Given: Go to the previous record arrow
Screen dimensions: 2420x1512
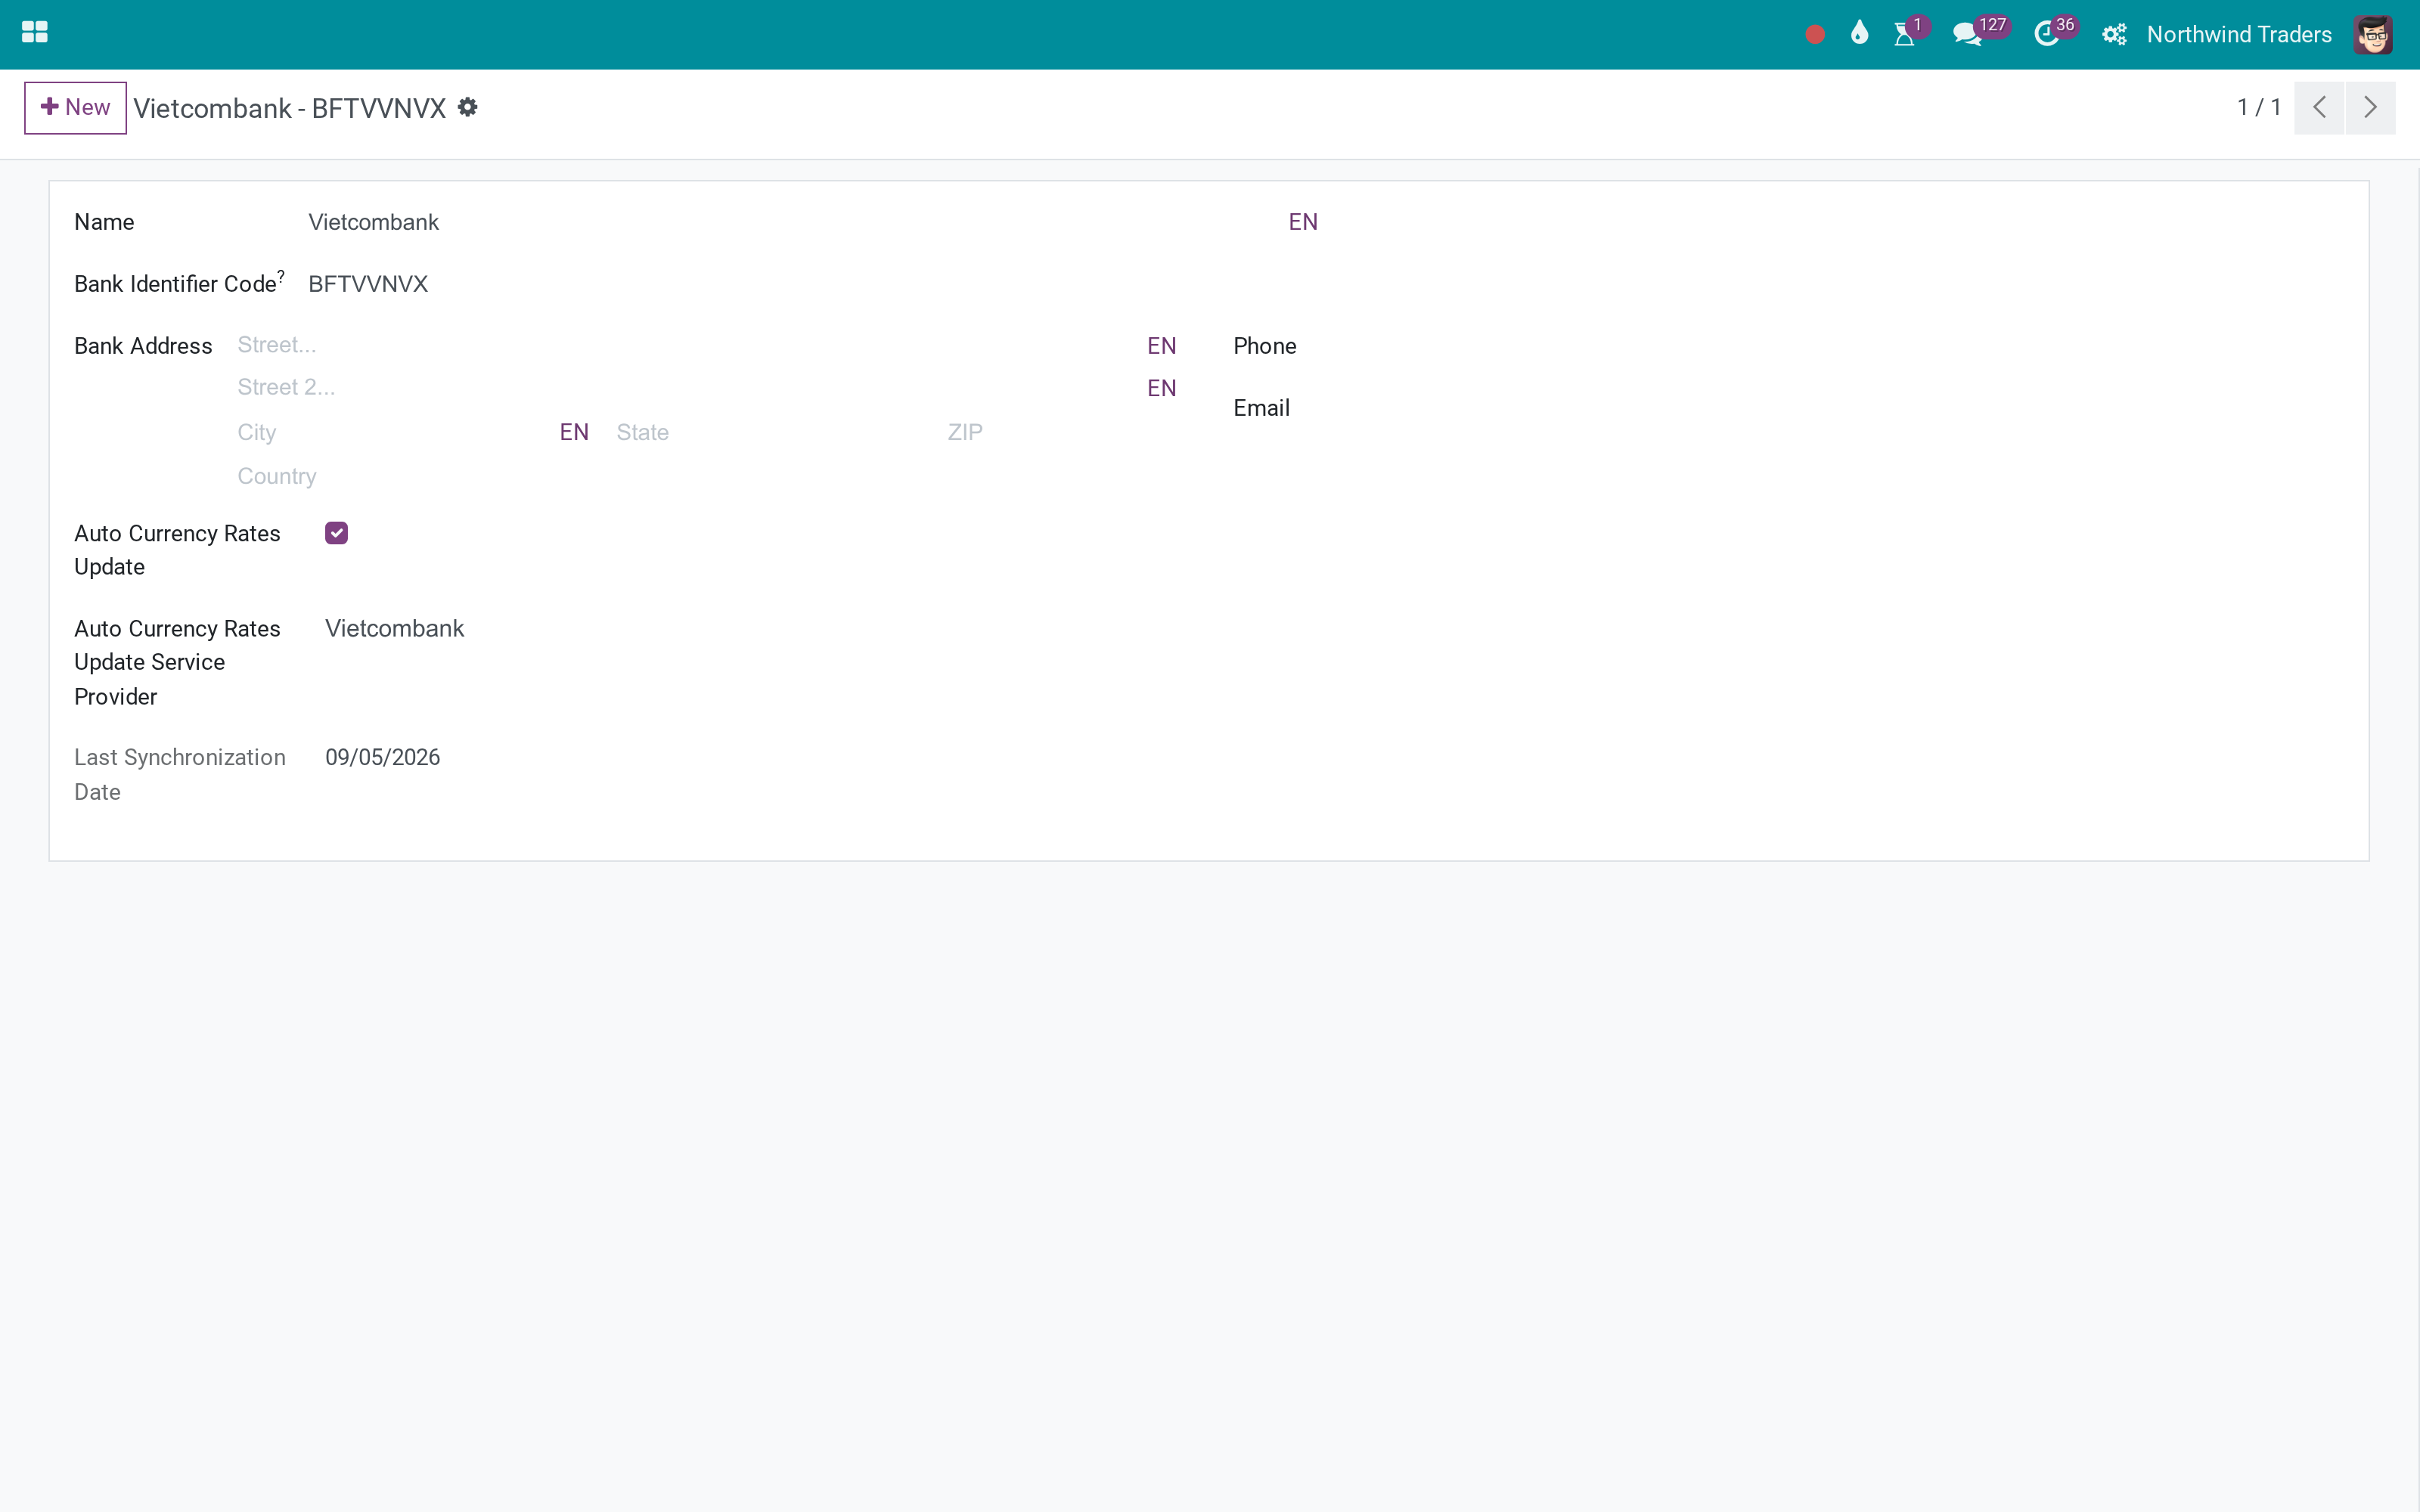Looking at the screenshot, I should [2319, 107].
